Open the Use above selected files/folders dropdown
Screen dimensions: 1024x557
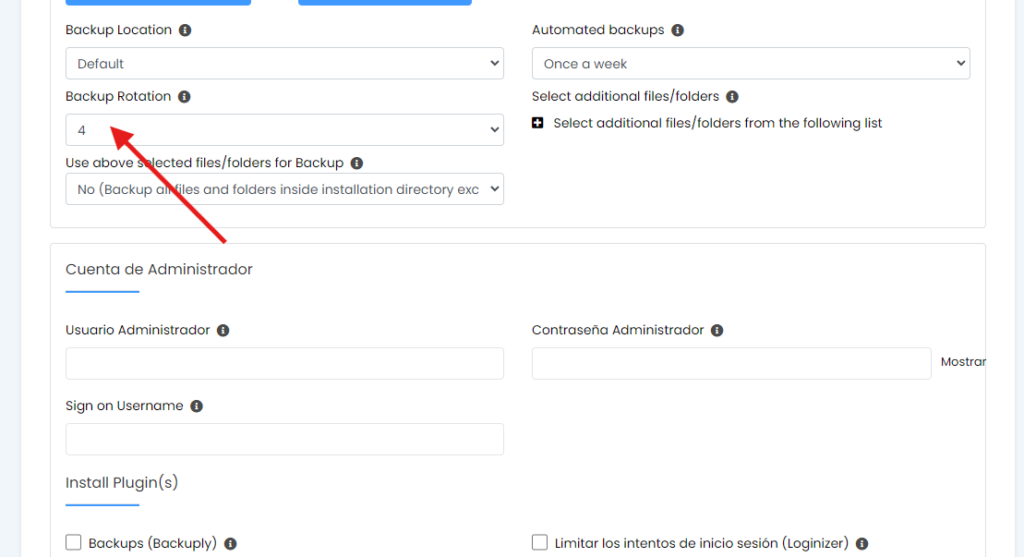pyautogui.click(x=284, y=189)
